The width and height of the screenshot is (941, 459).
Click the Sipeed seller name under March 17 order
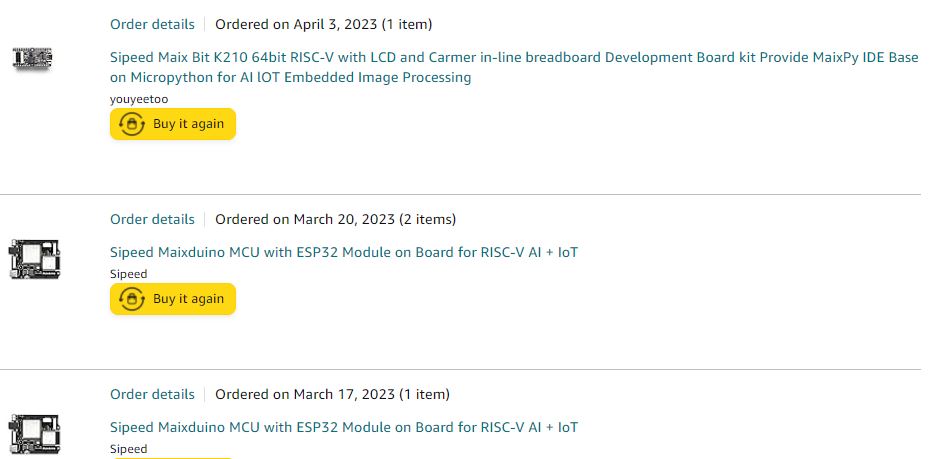point(128,449)
